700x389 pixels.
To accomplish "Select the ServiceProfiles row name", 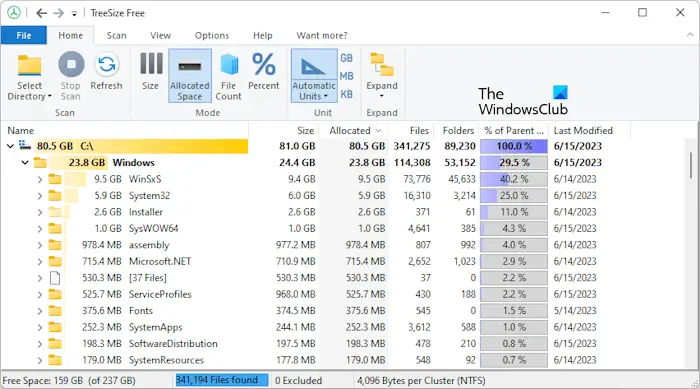I will tap(160, 294).
